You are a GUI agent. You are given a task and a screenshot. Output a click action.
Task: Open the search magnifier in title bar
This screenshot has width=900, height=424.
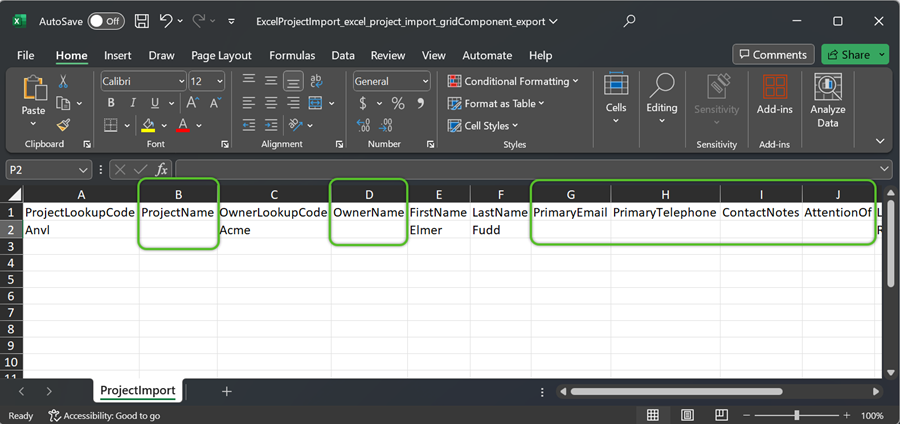(629, 21)
